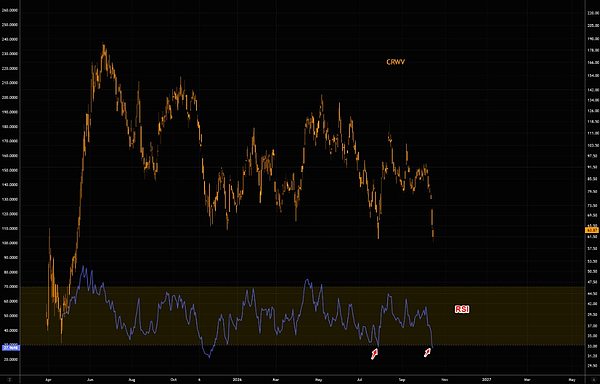Click the Apr label on time axis

click(48, 380)
